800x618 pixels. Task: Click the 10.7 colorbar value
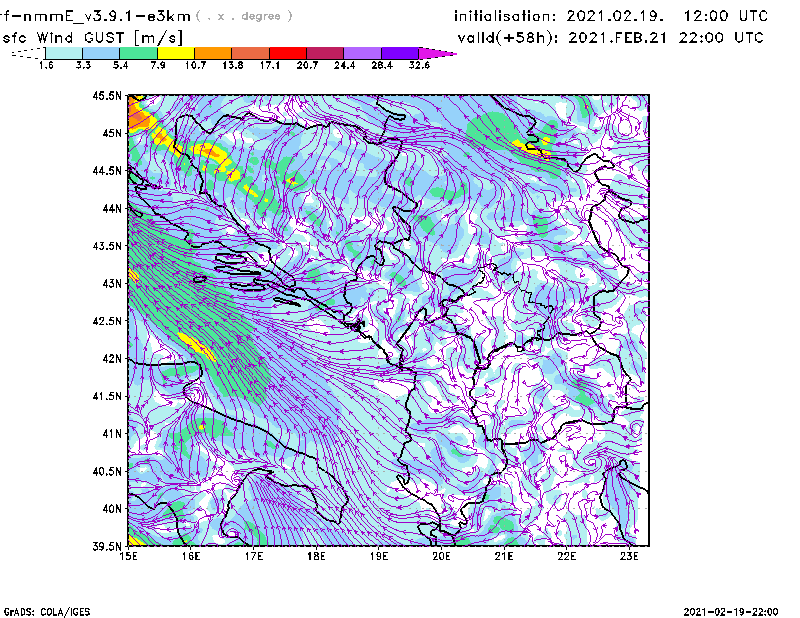pos(195,65)
